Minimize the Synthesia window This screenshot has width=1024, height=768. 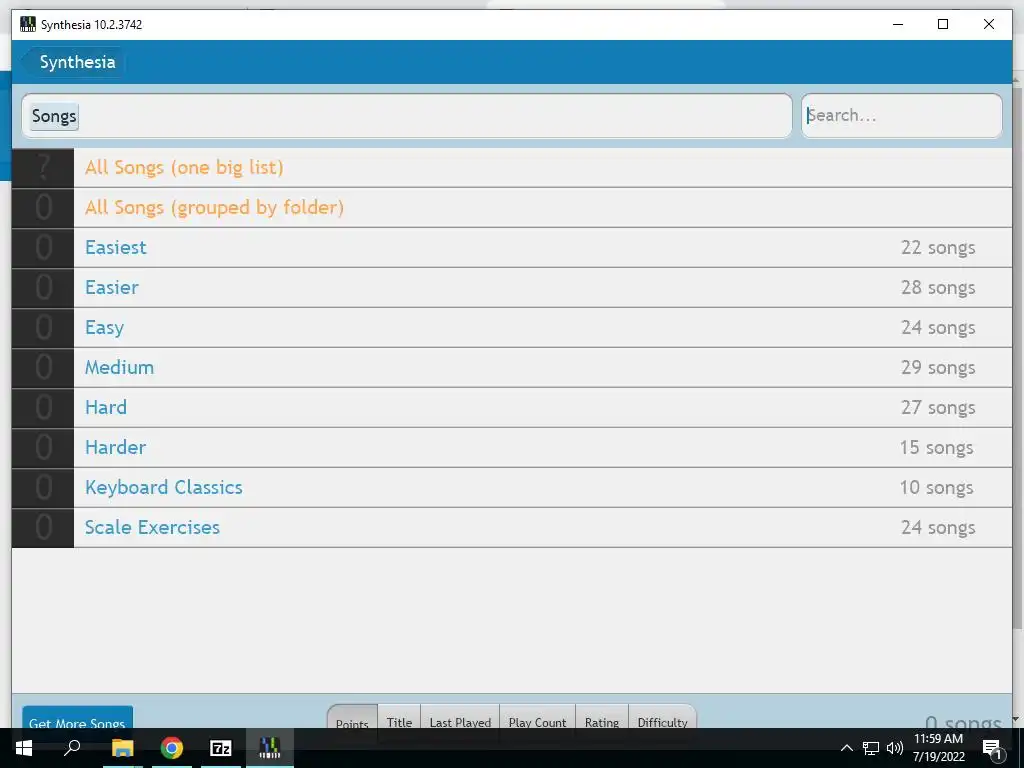[898, 24]
